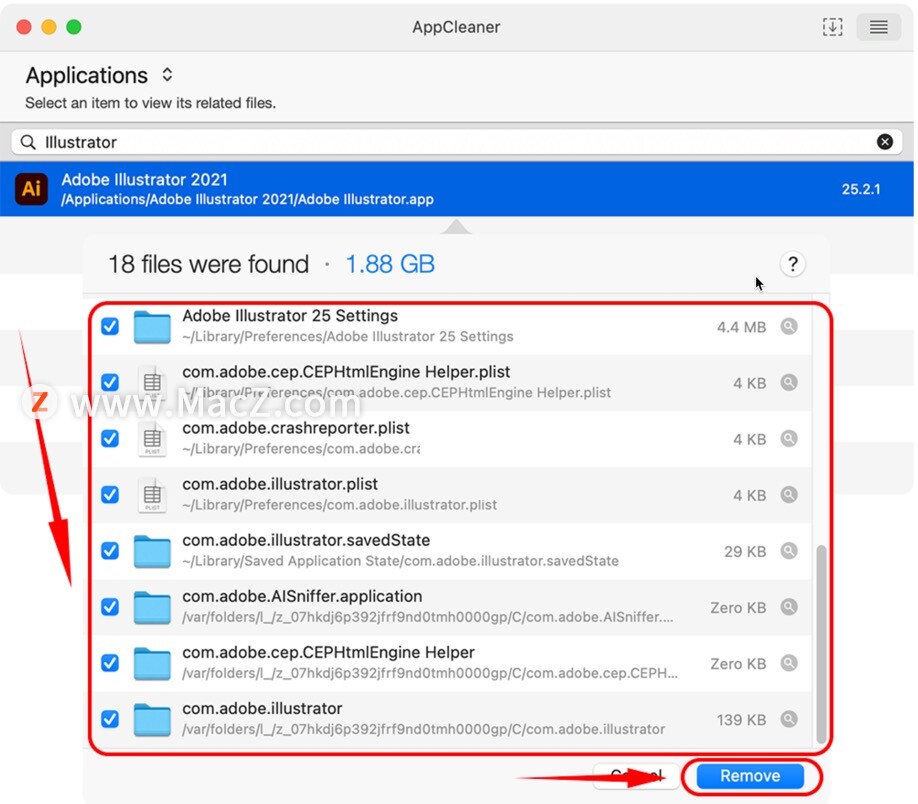Reveal com.adobe.cep.CEPHtmlEngine Helper.plist in Finder
The image size is (918, 804).
789,382
